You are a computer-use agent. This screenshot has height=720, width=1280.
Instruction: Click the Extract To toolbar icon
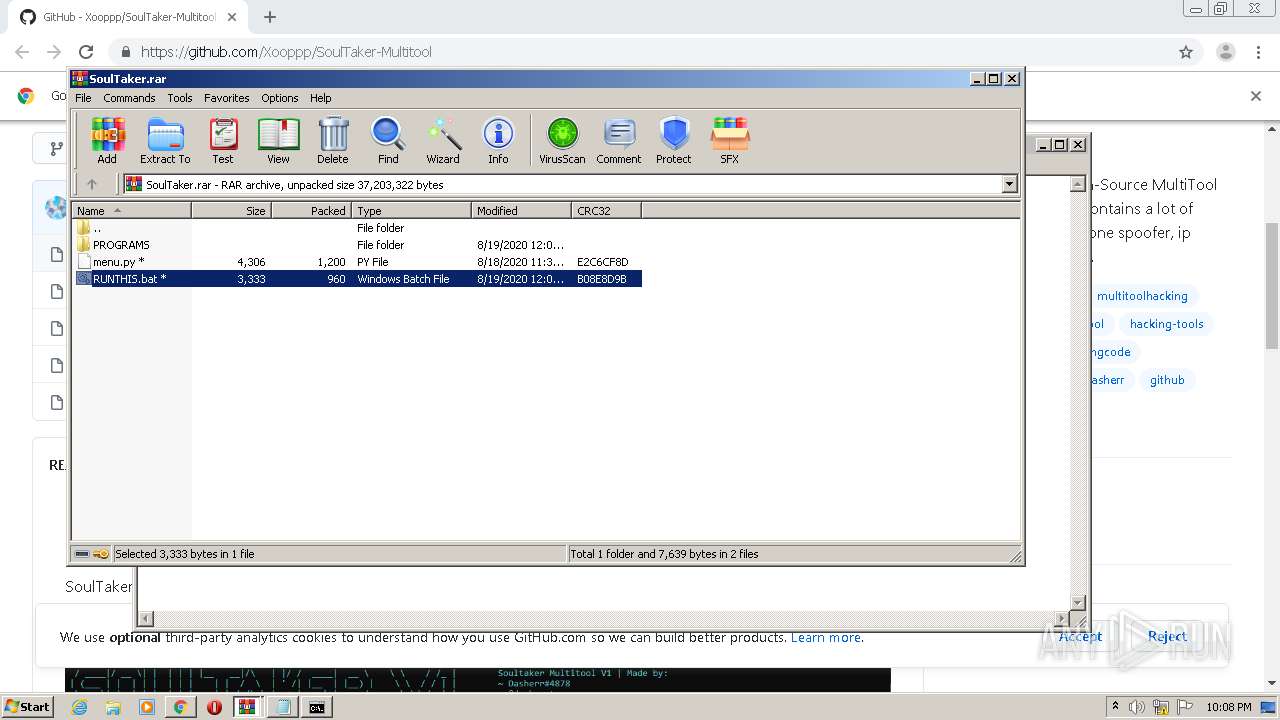[165, 140]
